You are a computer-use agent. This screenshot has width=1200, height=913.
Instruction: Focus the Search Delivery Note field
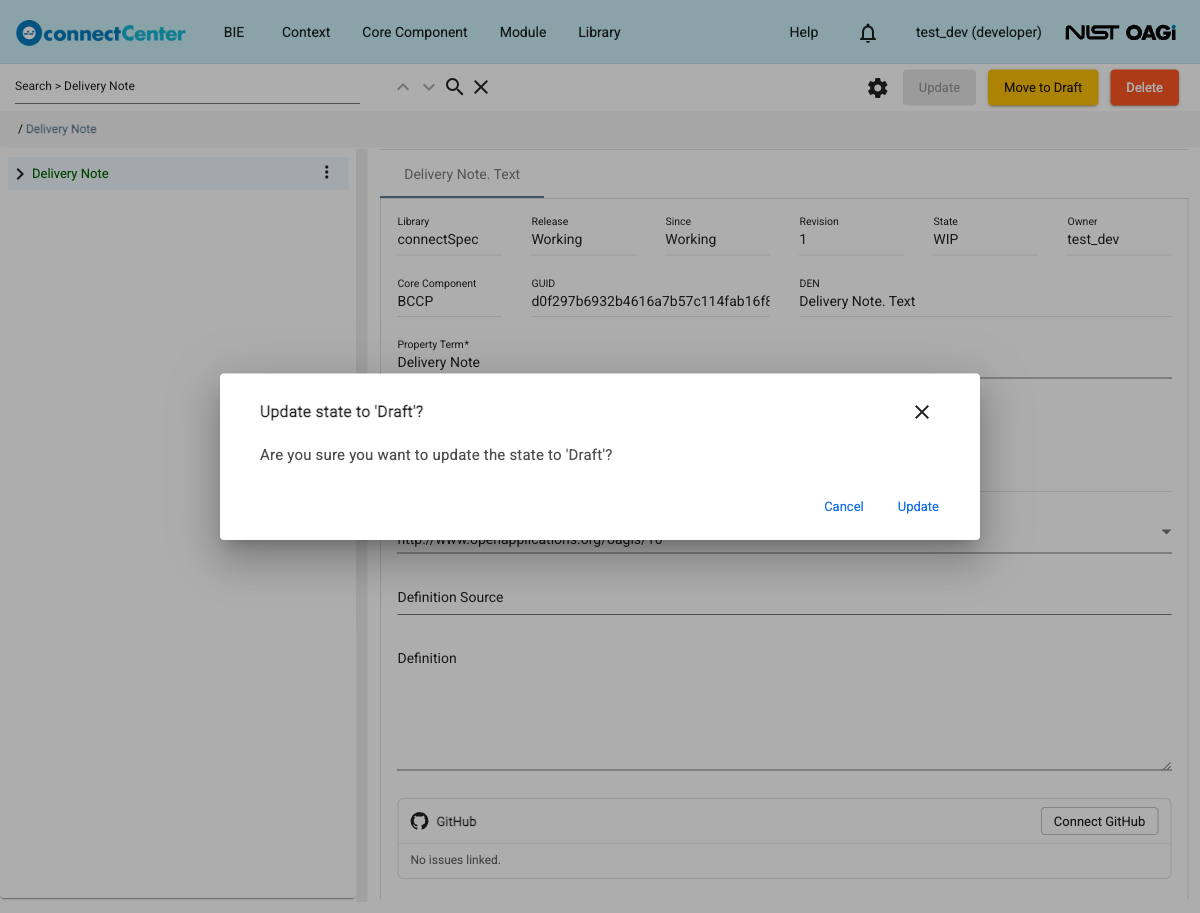(187, 86)
